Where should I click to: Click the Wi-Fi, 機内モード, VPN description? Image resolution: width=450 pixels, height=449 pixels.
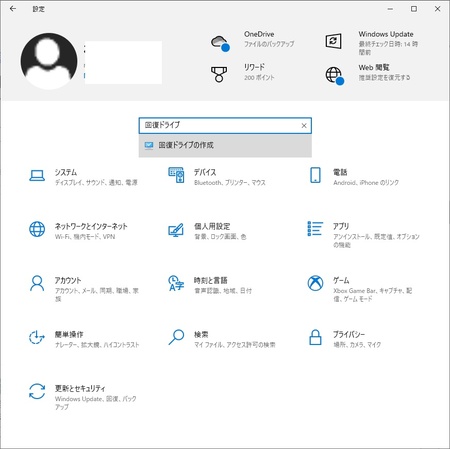85,237
